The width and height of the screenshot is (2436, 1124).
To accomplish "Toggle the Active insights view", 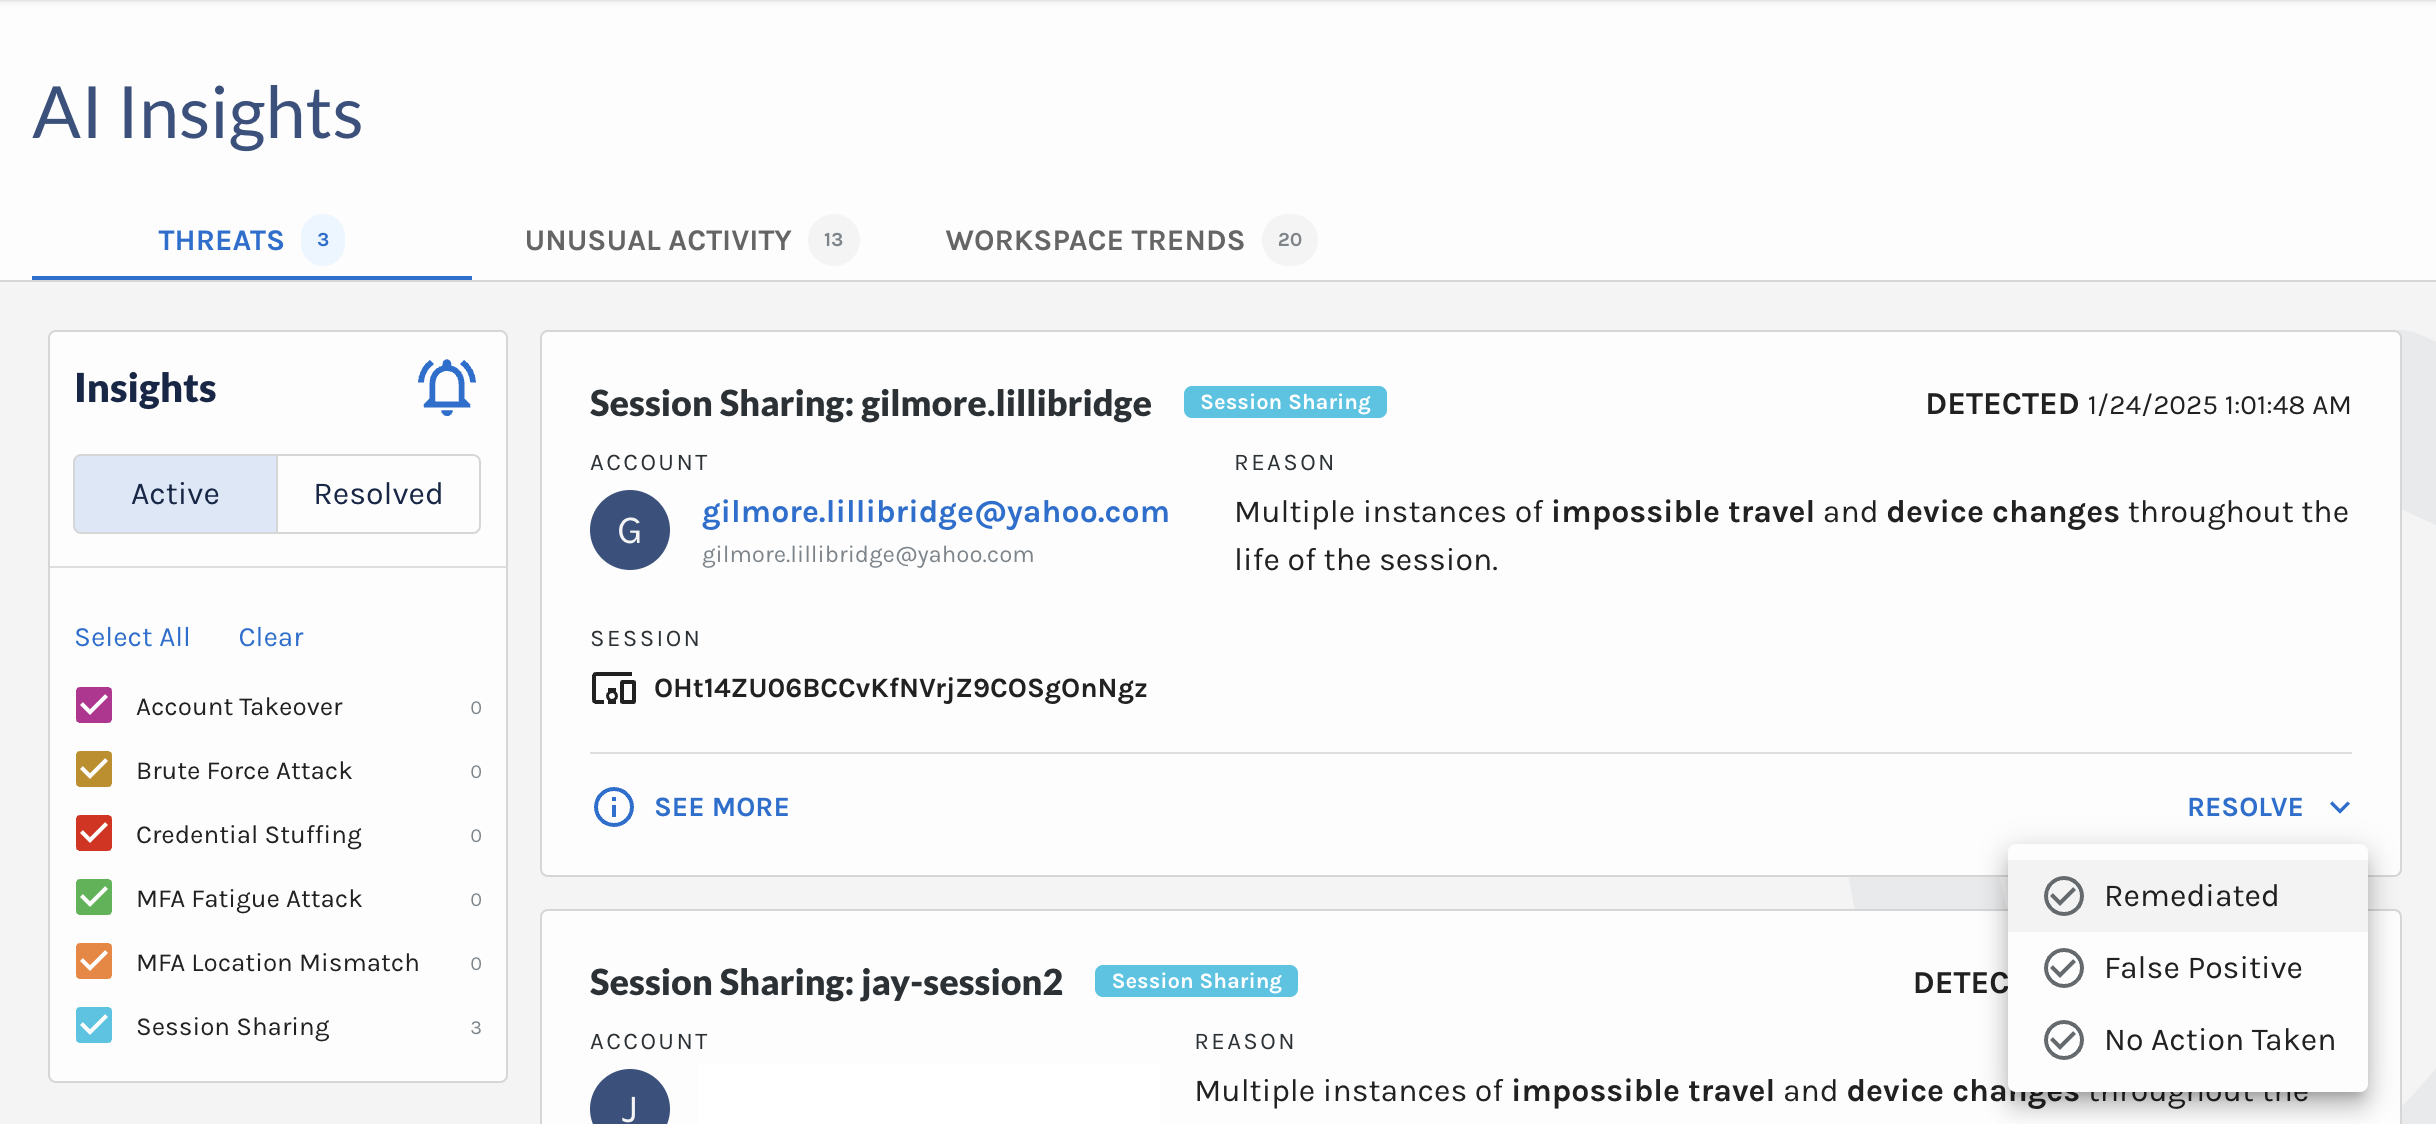I will 174,493.
